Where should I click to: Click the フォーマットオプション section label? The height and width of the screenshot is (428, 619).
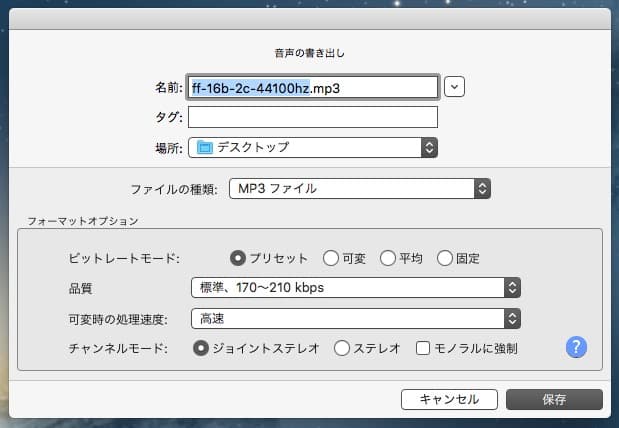85,219
